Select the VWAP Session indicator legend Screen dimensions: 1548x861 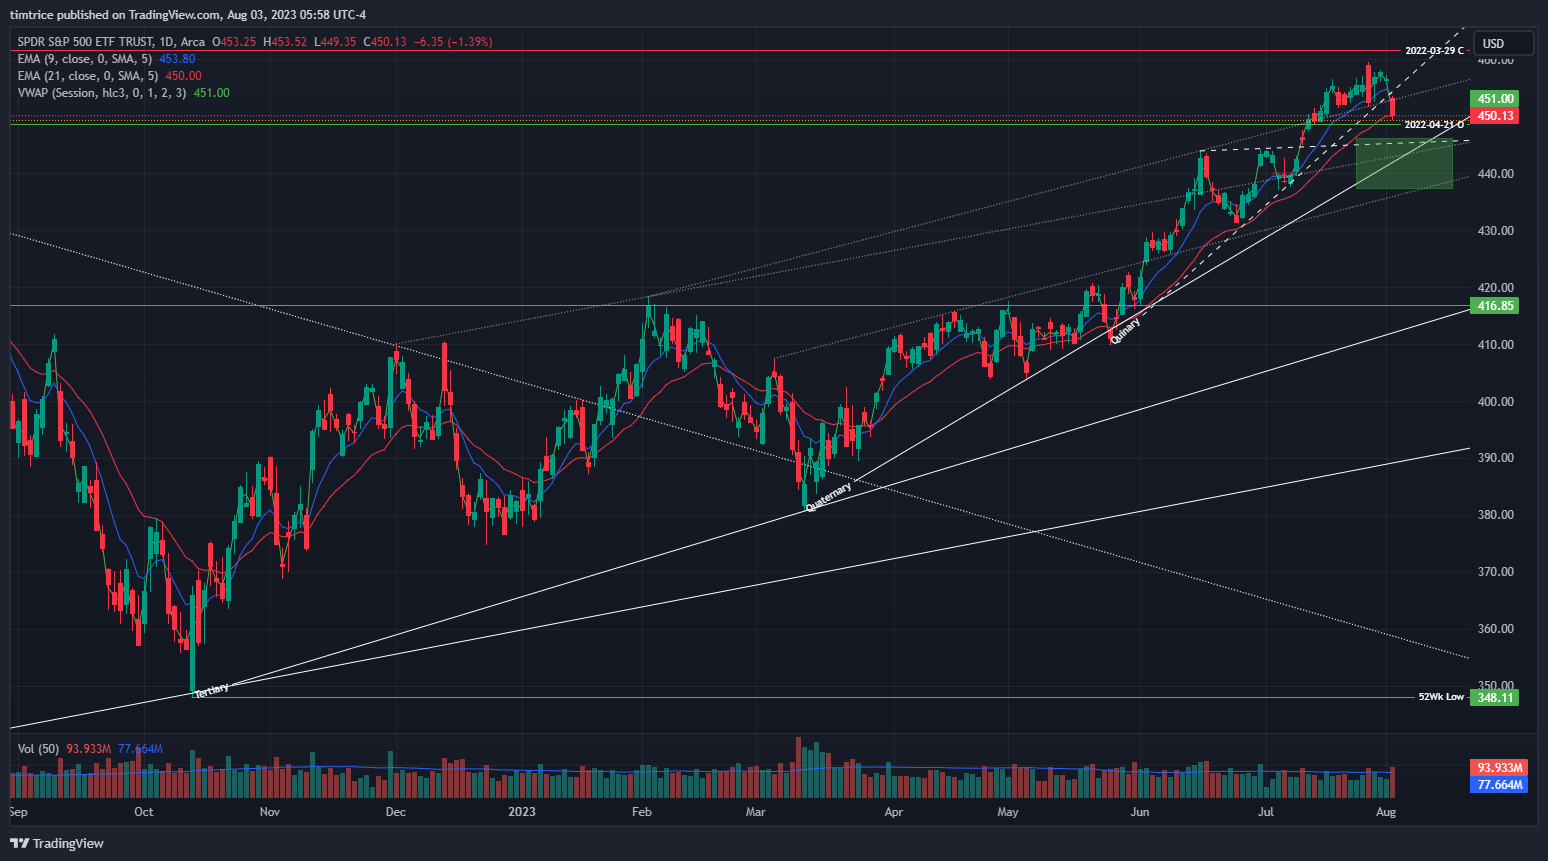click(x=102, y=93)
